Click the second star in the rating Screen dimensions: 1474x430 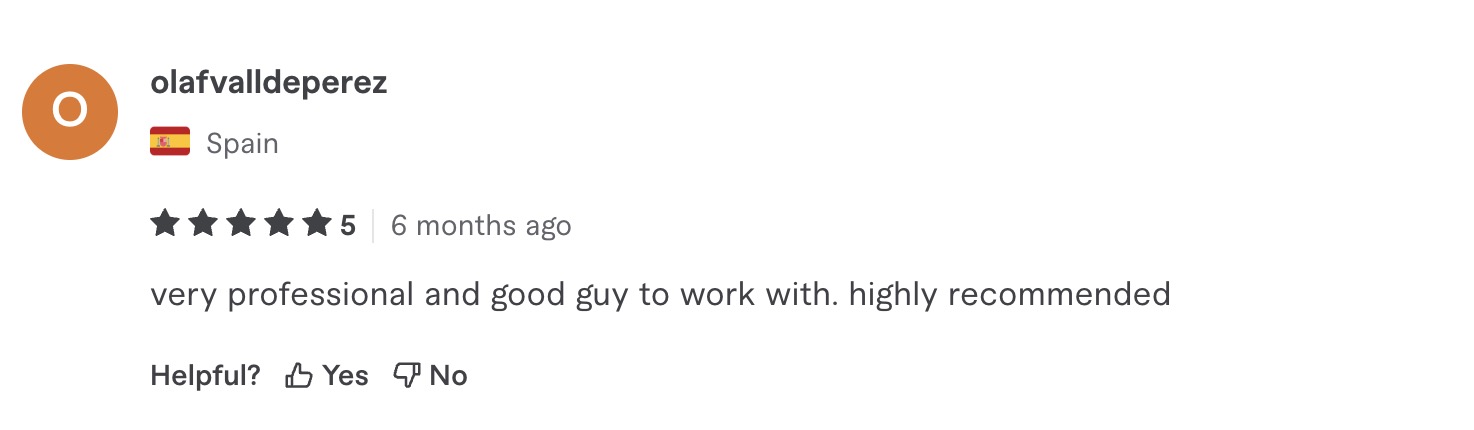[203, 224]
